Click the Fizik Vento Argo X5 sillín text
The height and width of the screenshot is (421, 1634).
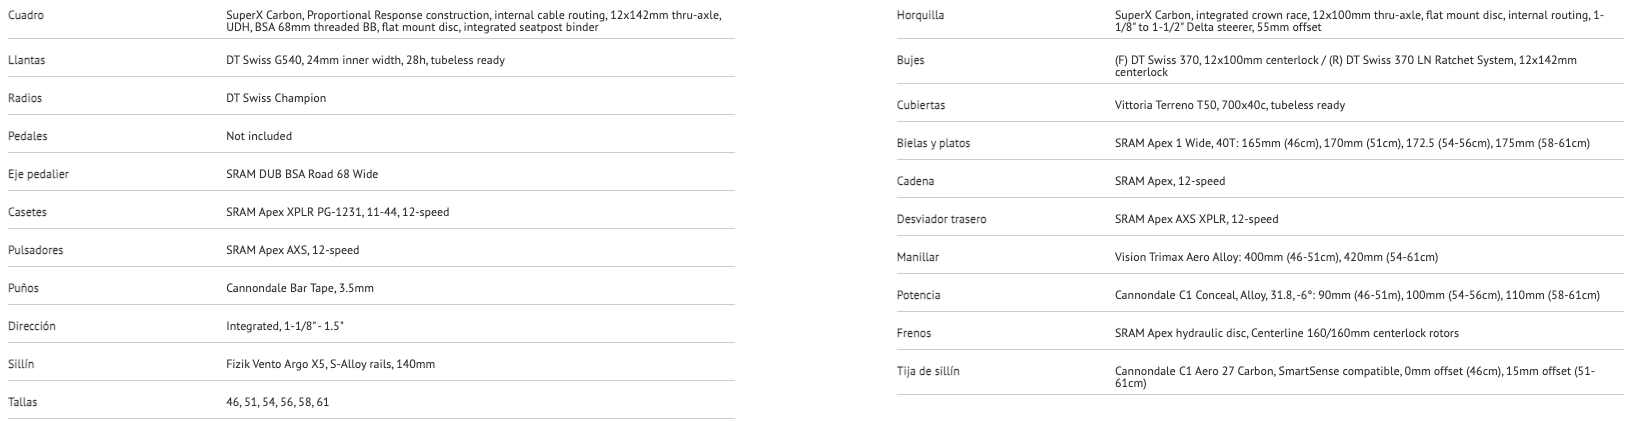(330, 364)
